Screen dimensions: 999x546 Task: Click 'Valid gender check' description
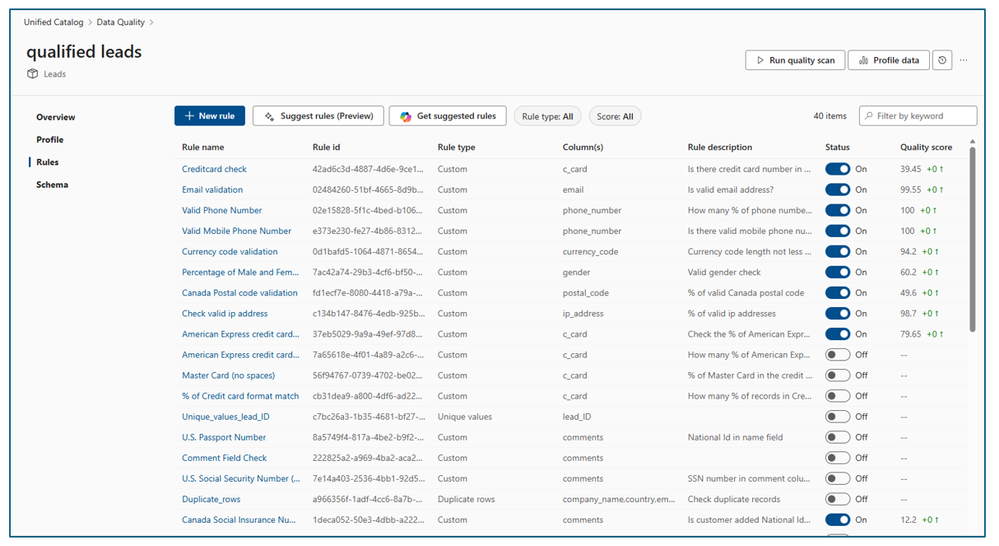(x=724, y=272)
